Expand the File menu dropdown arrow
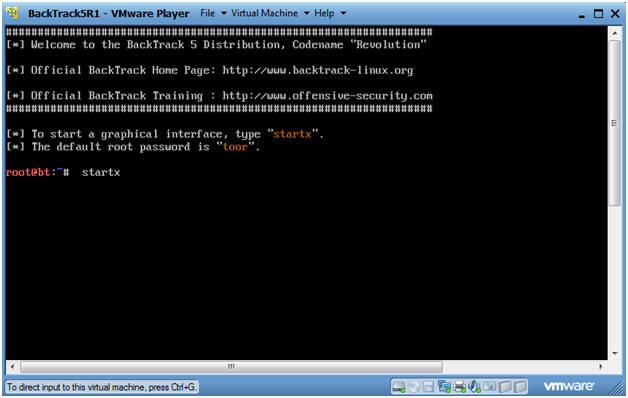This screenshot has height=398, width=628. point(224,13)
